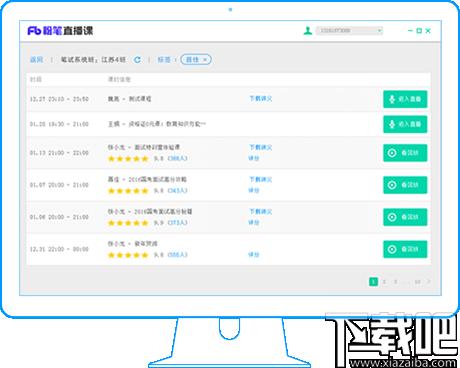Enter live class for 12.27 23:10 row
Screen dimensions: 460x368
click(405, 99)
